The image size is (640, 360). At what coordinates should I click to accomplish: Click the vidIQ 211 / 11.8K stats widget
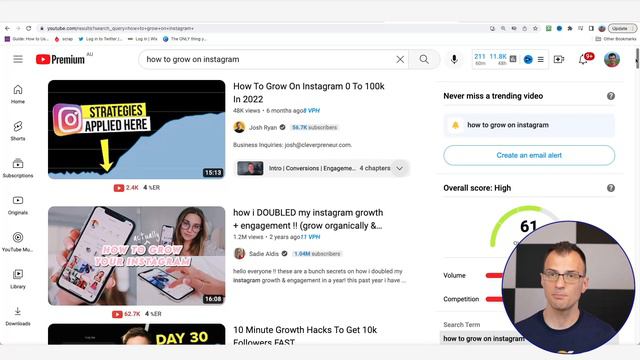coord(490,60)
